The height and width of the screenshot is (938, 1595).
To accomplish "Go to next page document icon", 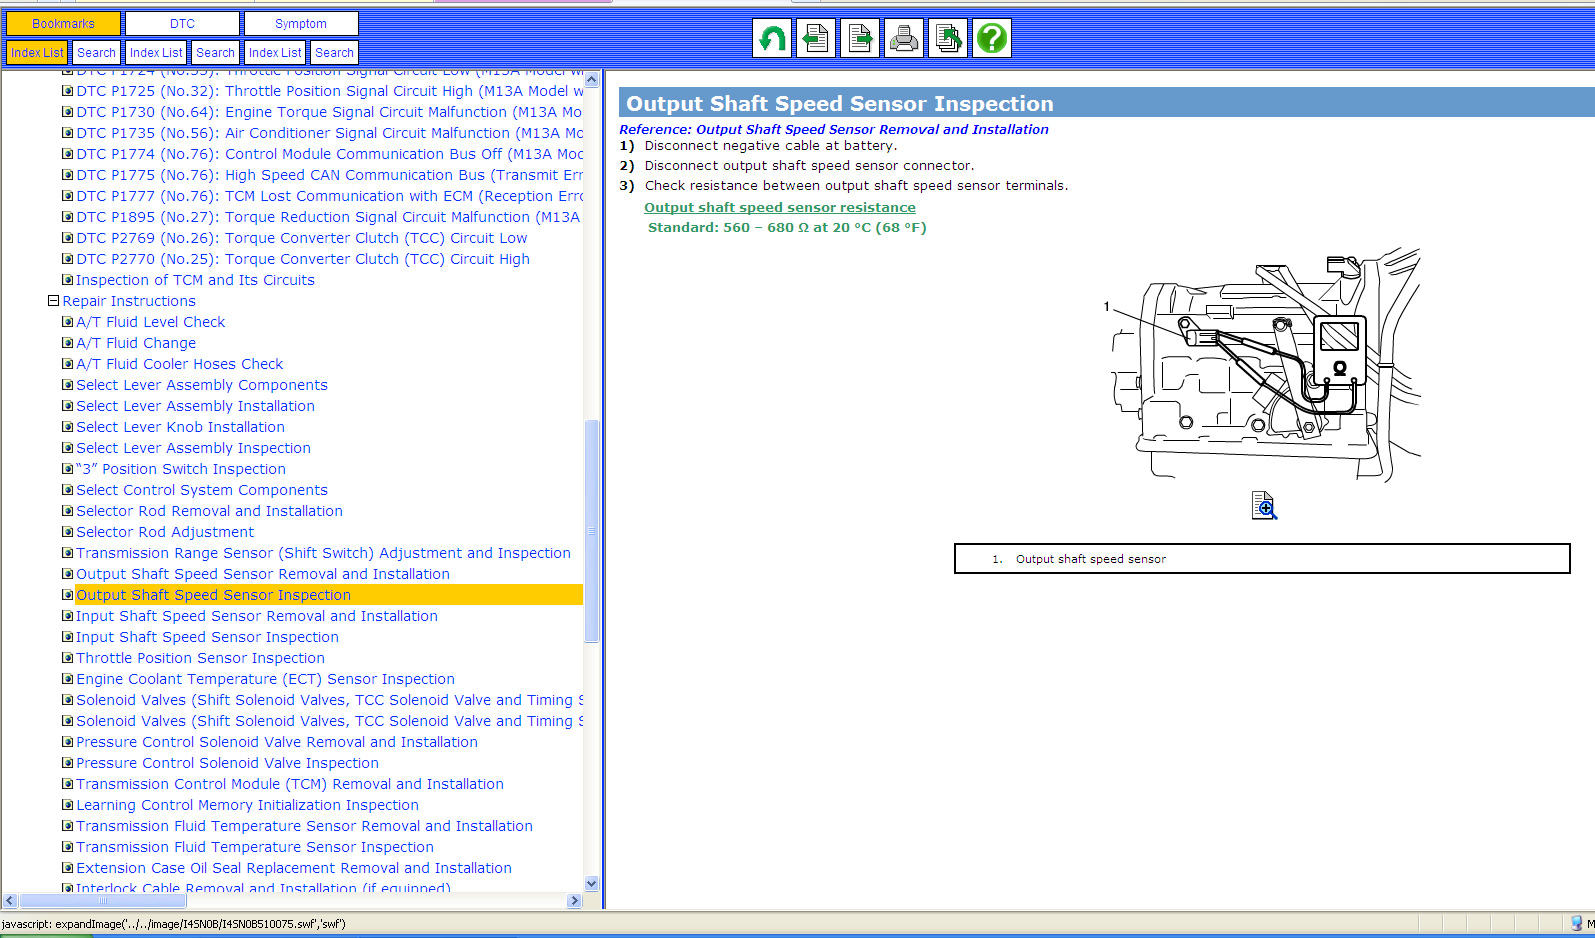I will [x=859, y=39].
